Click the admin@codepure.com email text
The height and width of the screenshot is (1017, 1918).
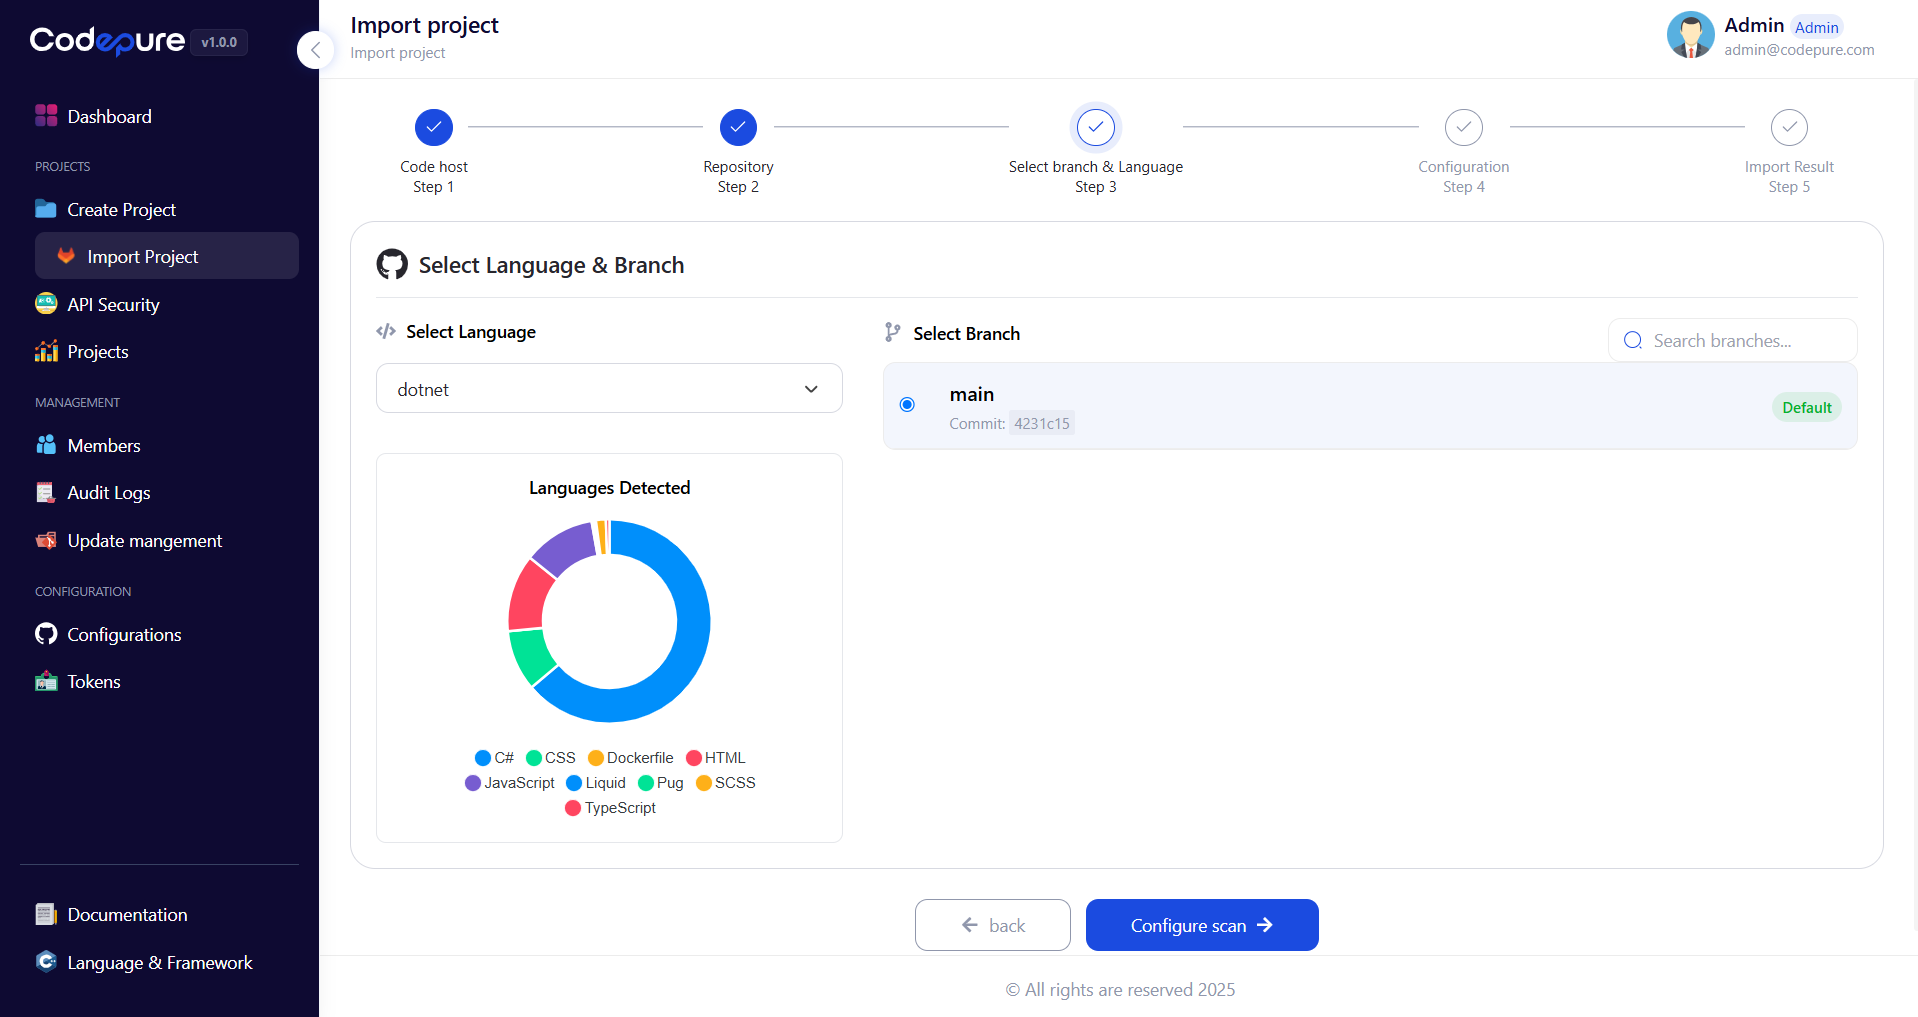[x=1799, y=50]
